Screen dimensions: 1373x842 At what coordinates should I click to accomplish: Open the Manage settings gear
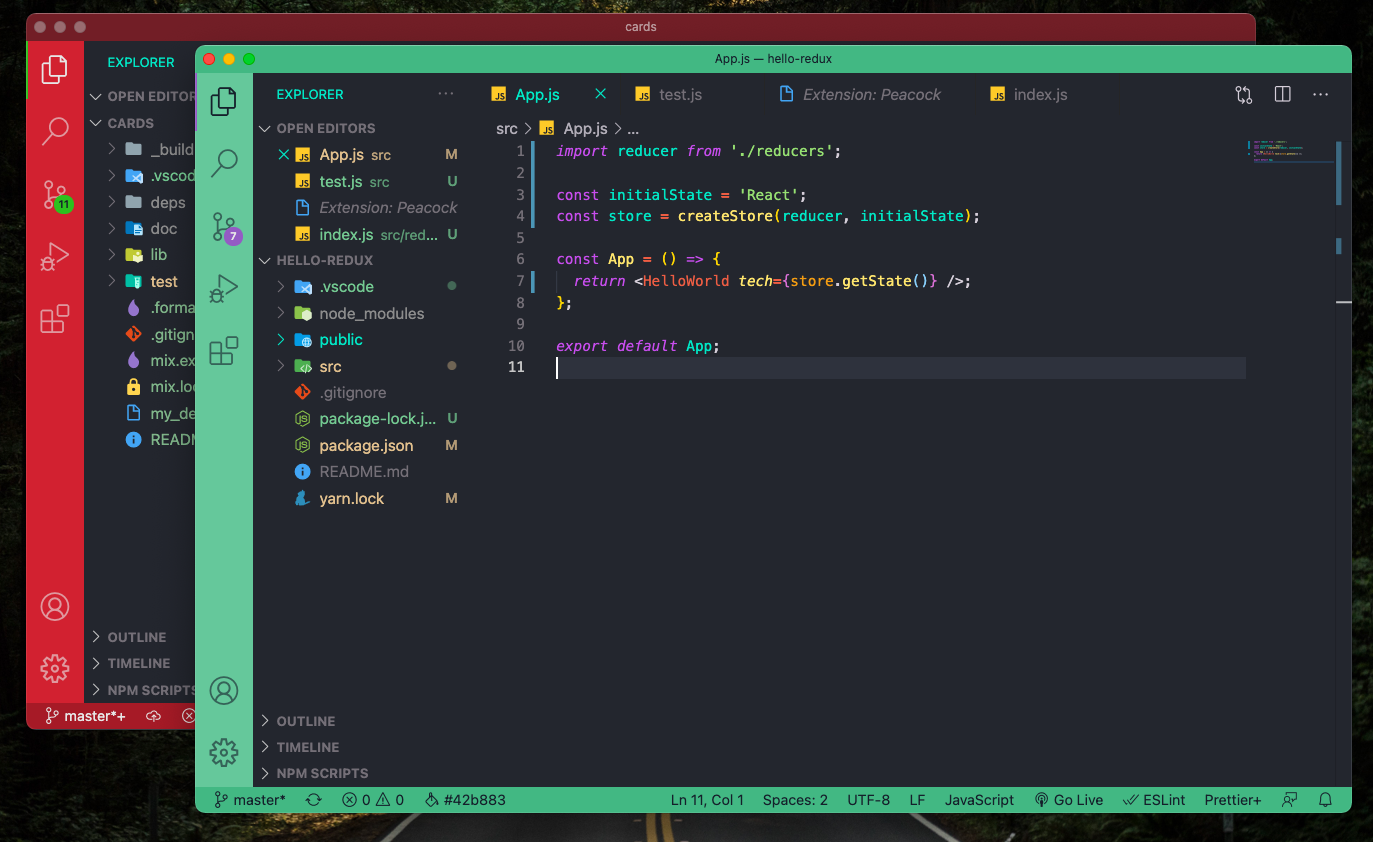[223, 752]
